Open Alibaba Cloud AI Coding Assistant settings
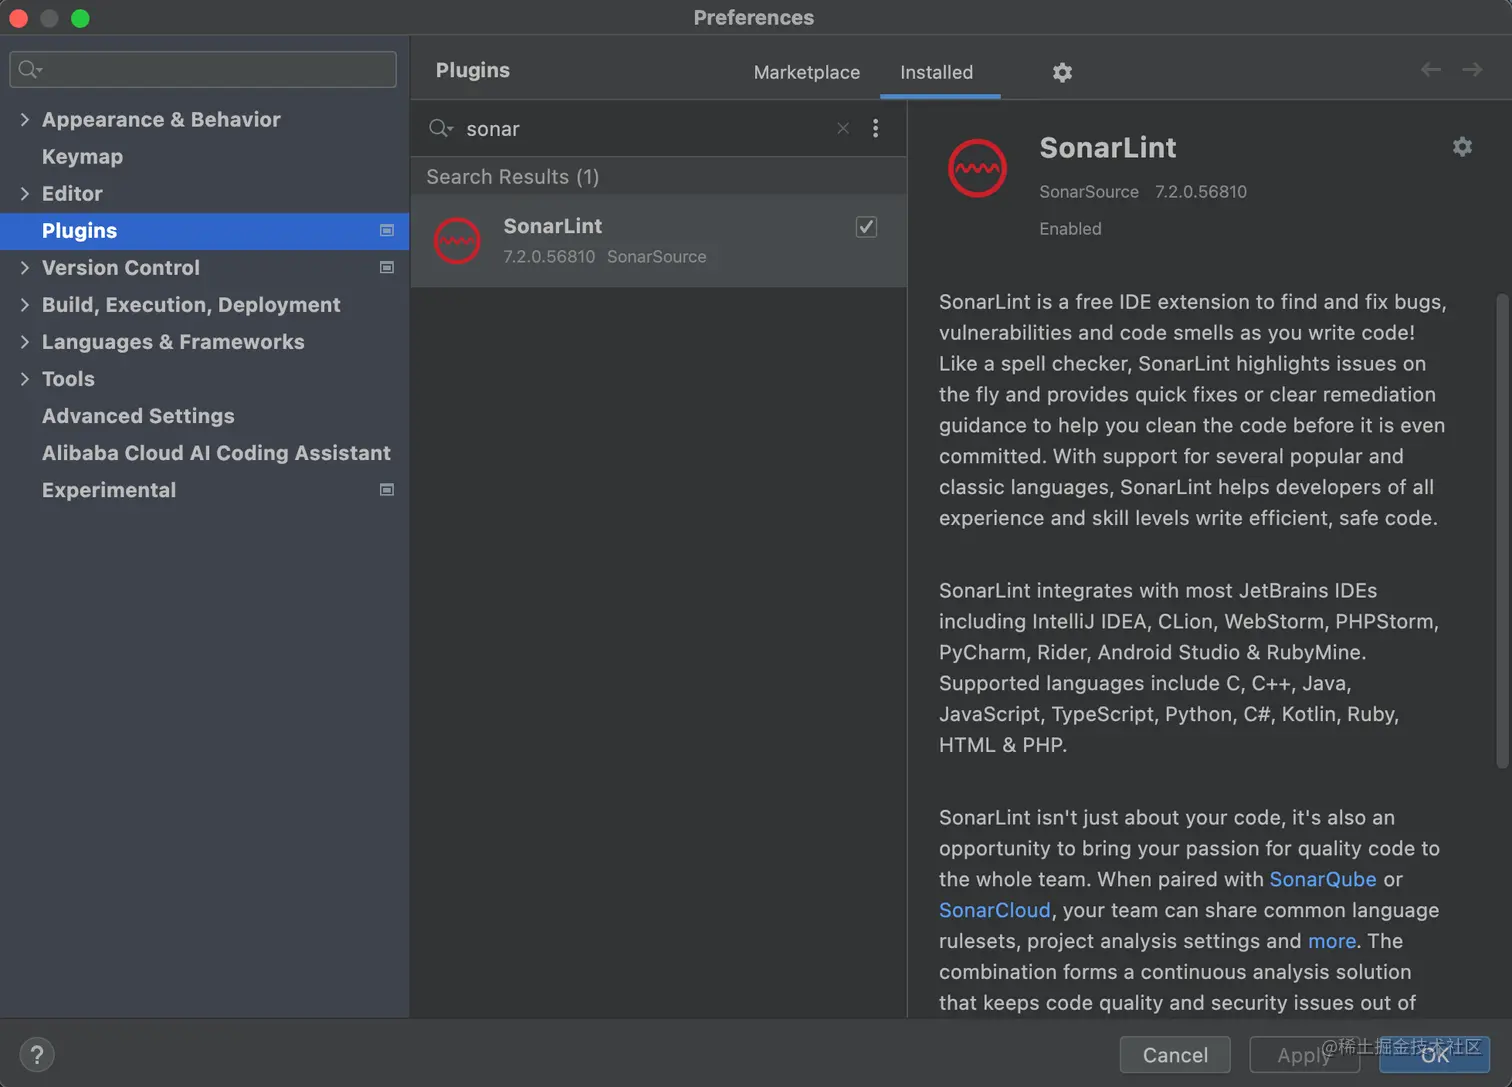 tap(216, 452)
